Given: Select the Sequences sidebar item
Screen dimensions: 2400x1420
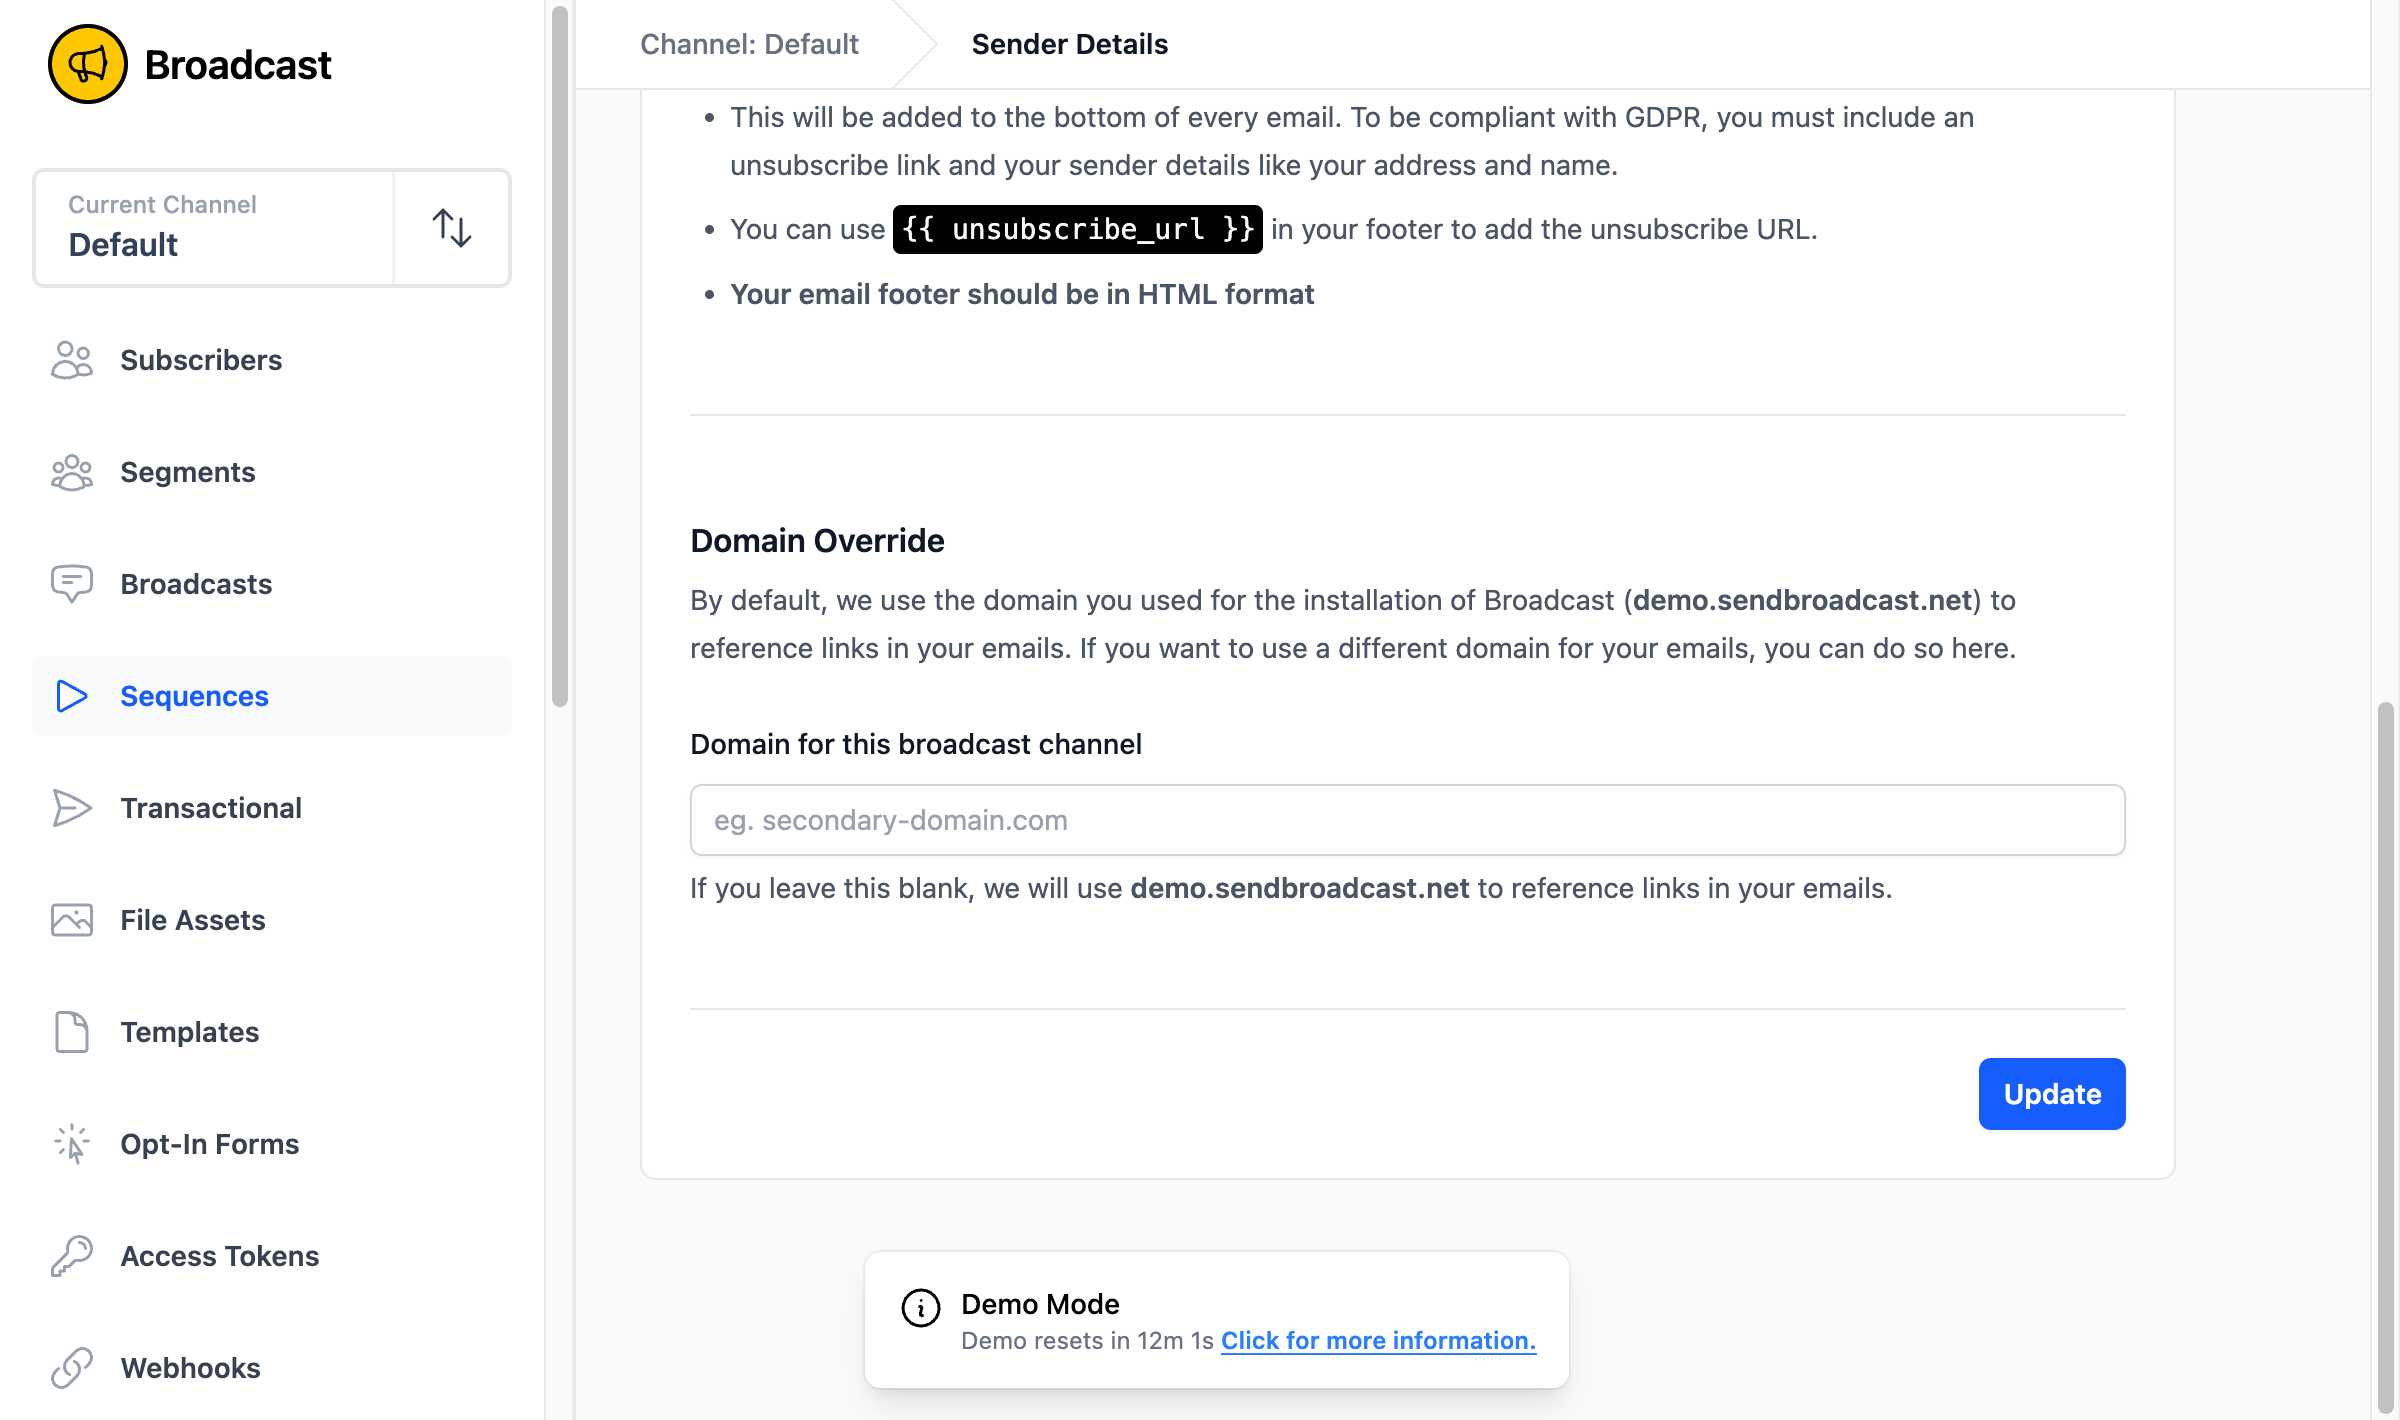Looking at the screenshot, I should coord(272,696).
